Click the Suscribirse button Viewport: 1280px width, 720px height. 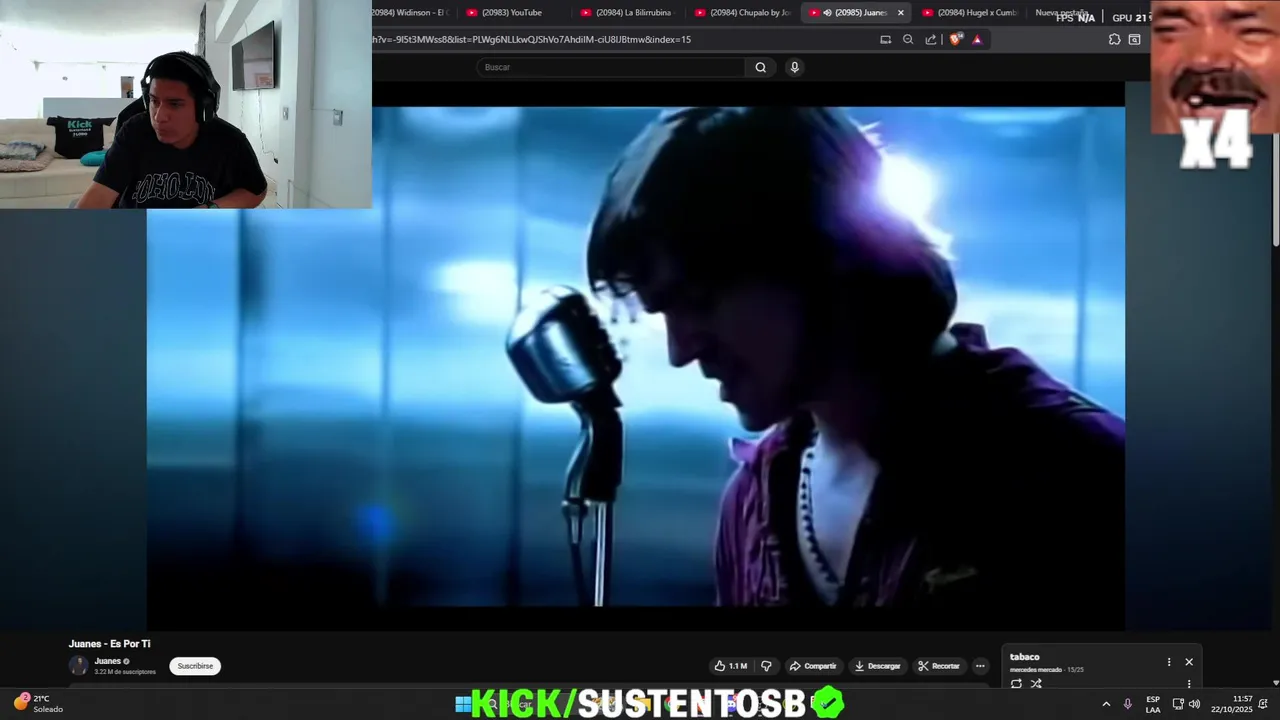pyautogui.click(x=195, y=666)
